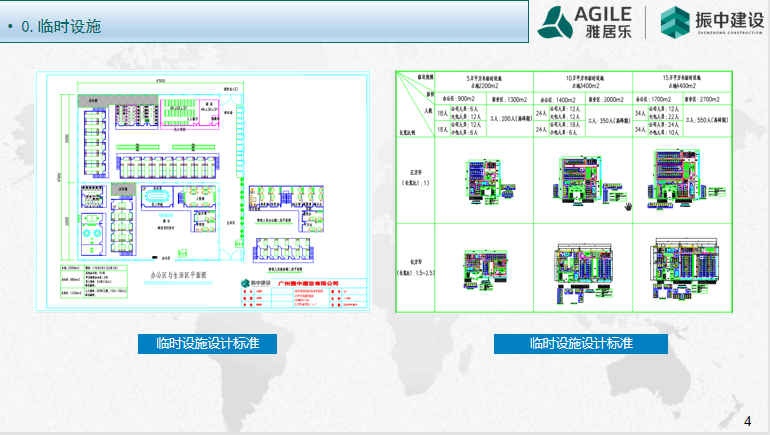This screenshot has height=435, width=770.
Task: Click the 办公区：900m2 table cell
Action: (x=461, y=99)
